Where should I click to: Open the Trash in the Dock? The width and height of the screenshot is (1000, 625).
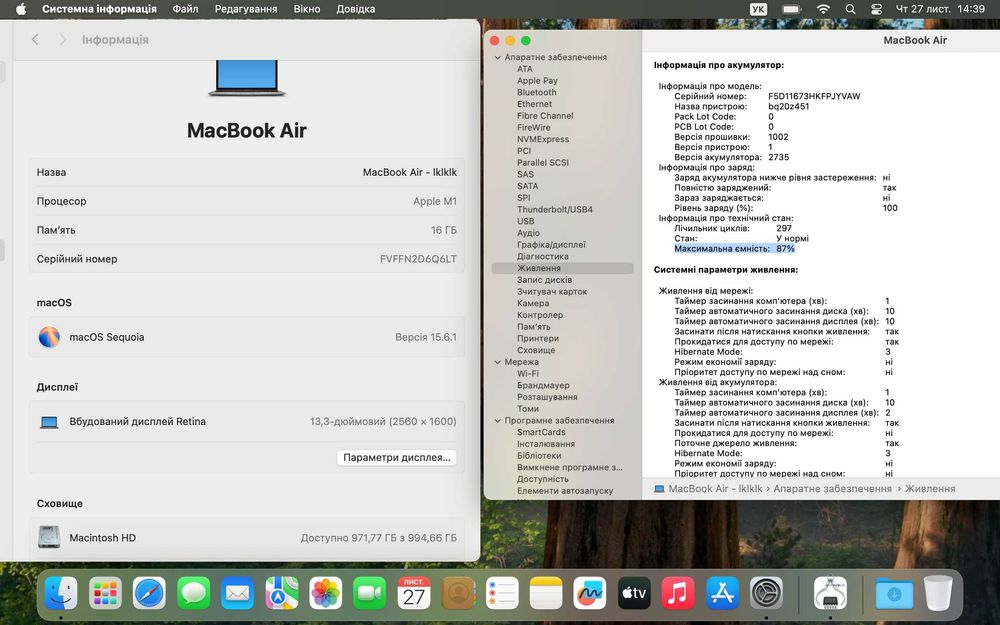click(x=938, y=593)
